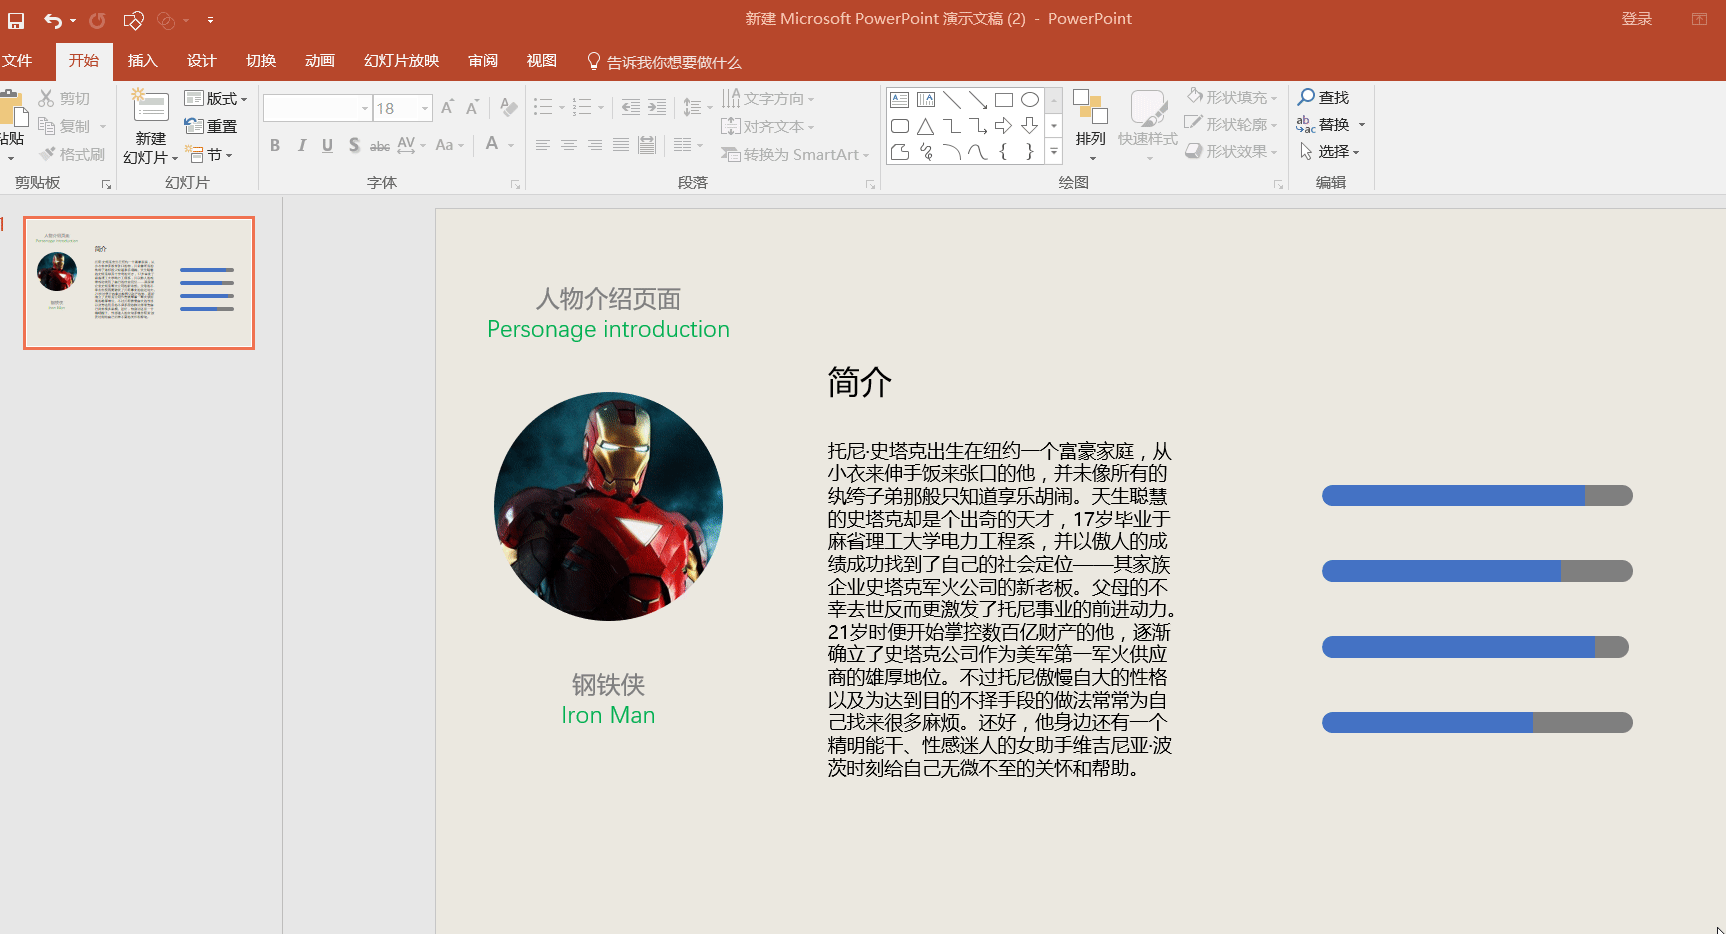Screen dimensions: 1726x934
Task: Toggle Strikethrough formatting
Action: [380, 146]
